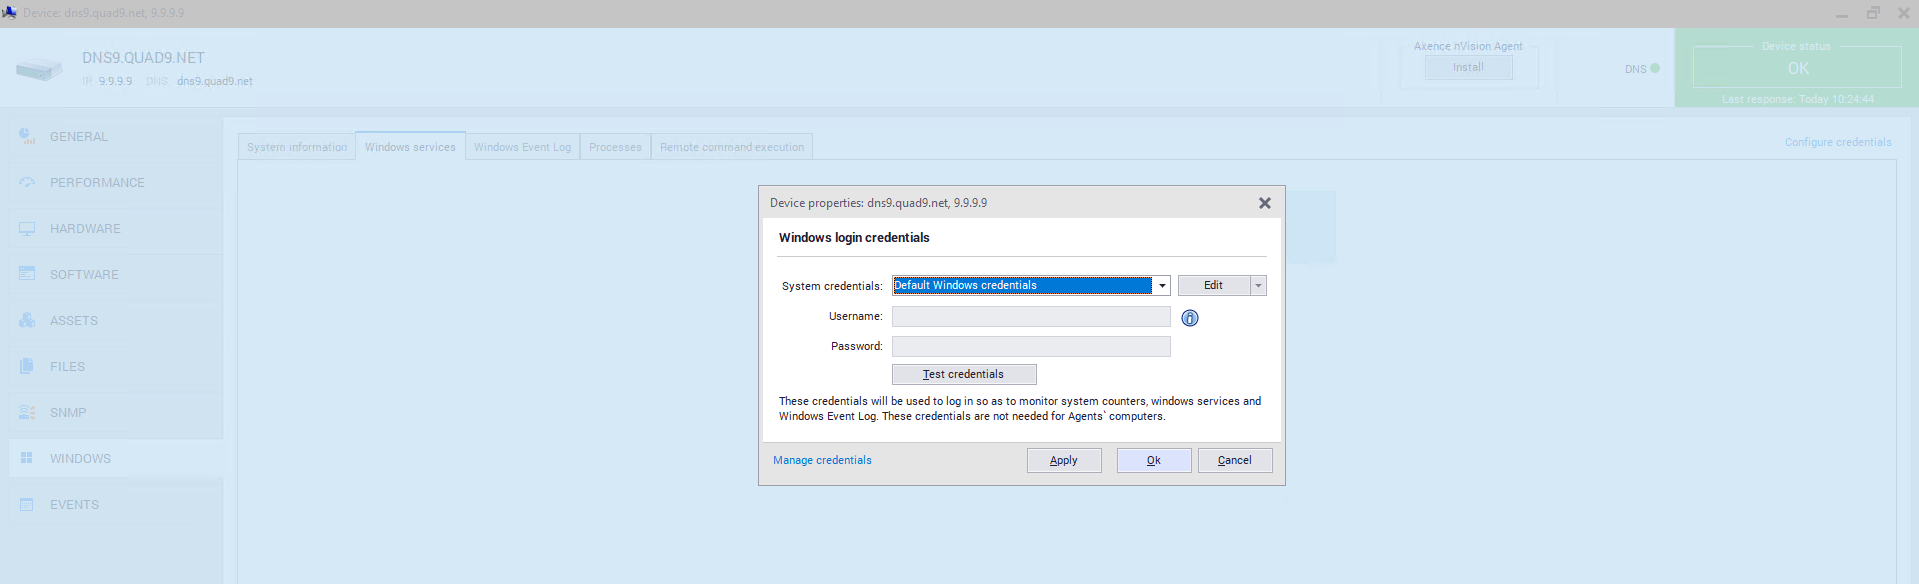Click the Performance gauge icon
1919x584 pixels.
click(27, 182)
